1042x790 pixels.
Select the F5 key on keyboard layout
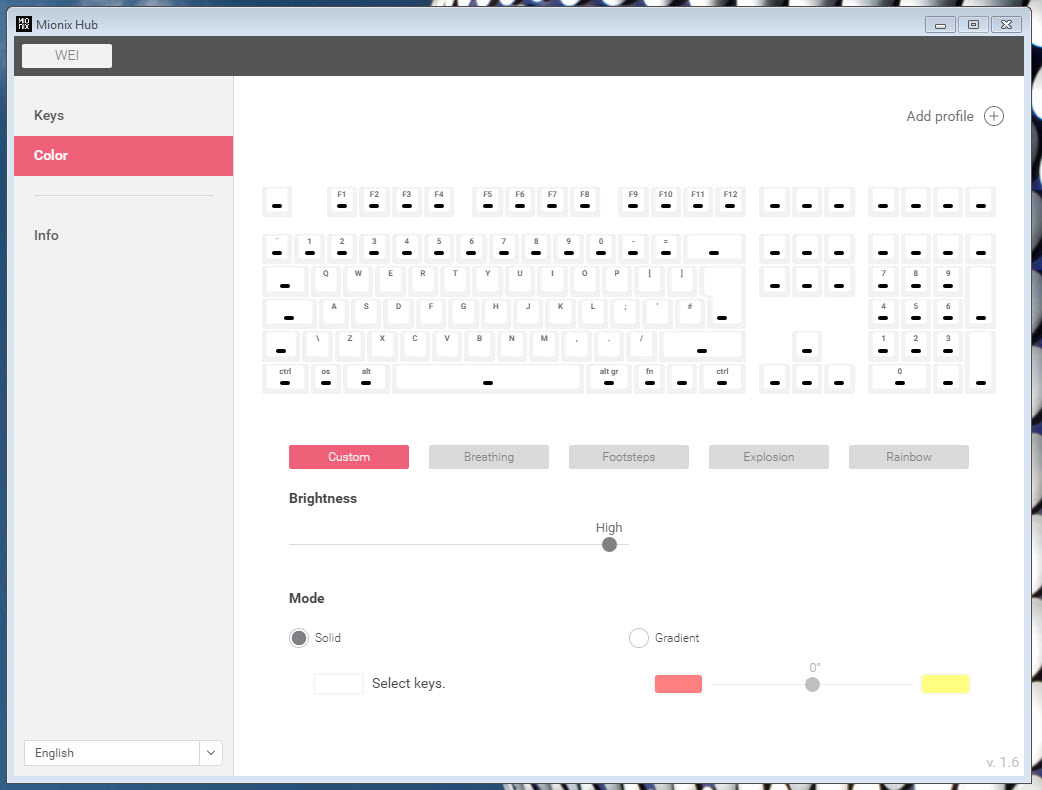pyautogui.click(x=488, y=201)
